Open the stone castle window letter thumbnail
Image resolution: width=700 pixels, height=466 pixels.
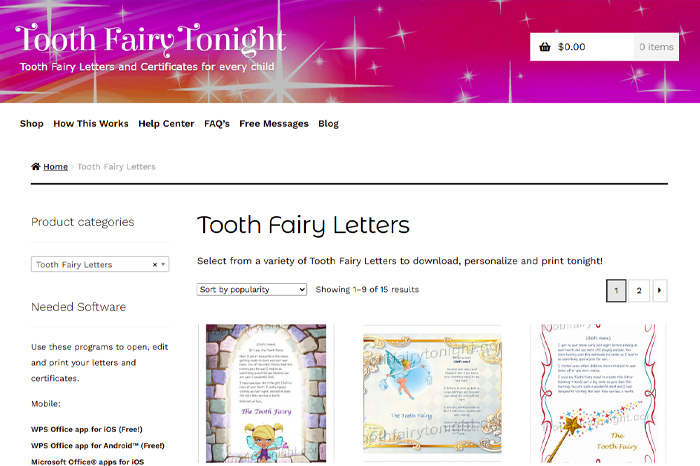266,393
